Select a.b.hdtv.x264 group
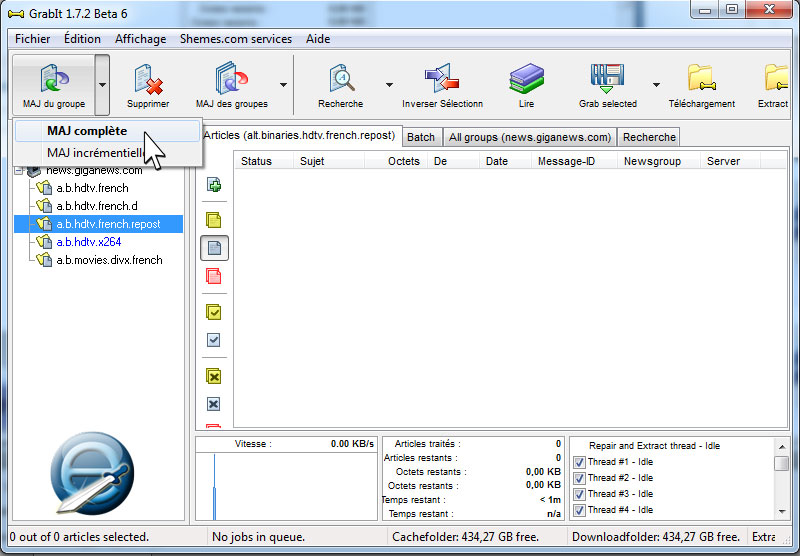This screenshot has height=556, width=800. [88, 242]
